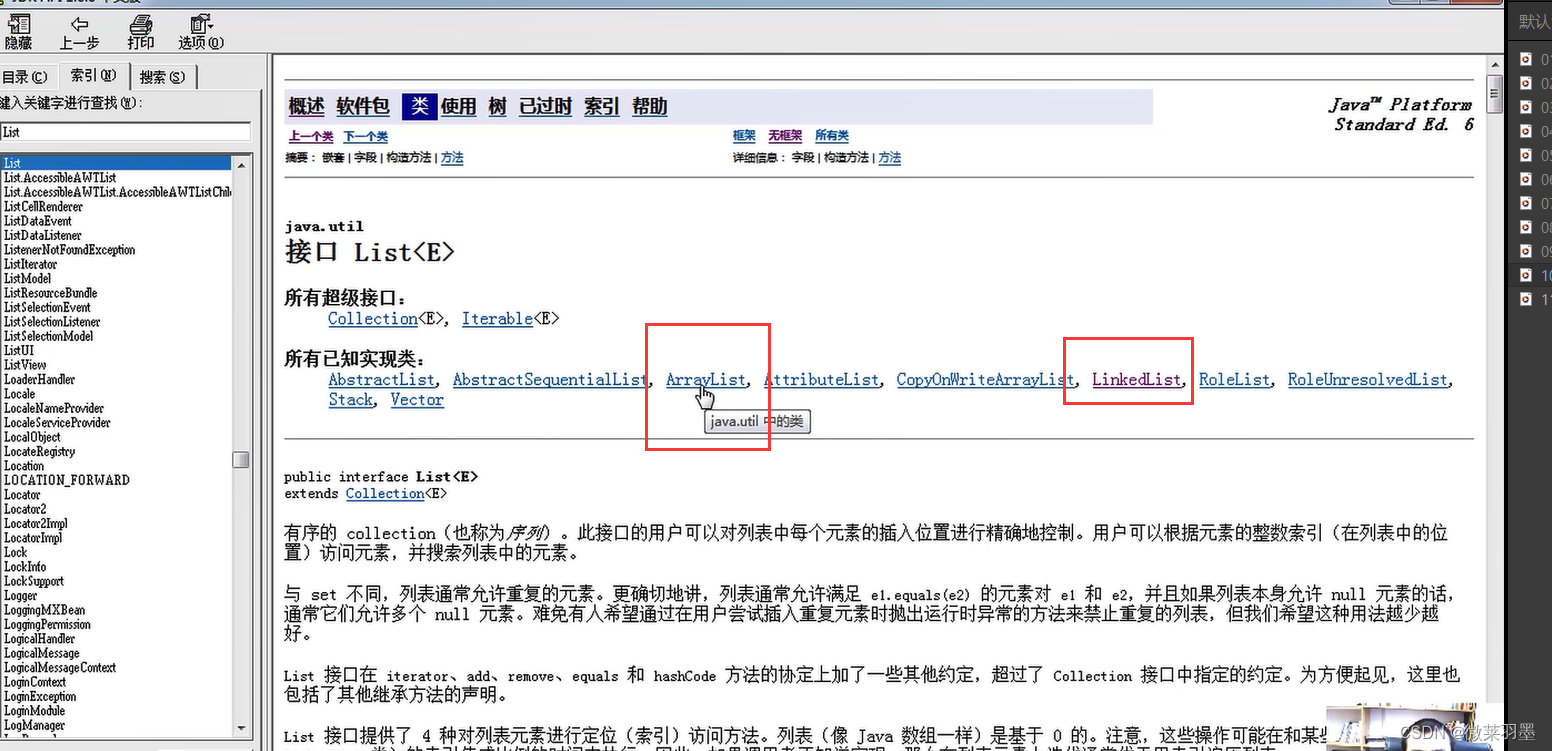Open the 索引 link in the navigation bar

[602, 106]
